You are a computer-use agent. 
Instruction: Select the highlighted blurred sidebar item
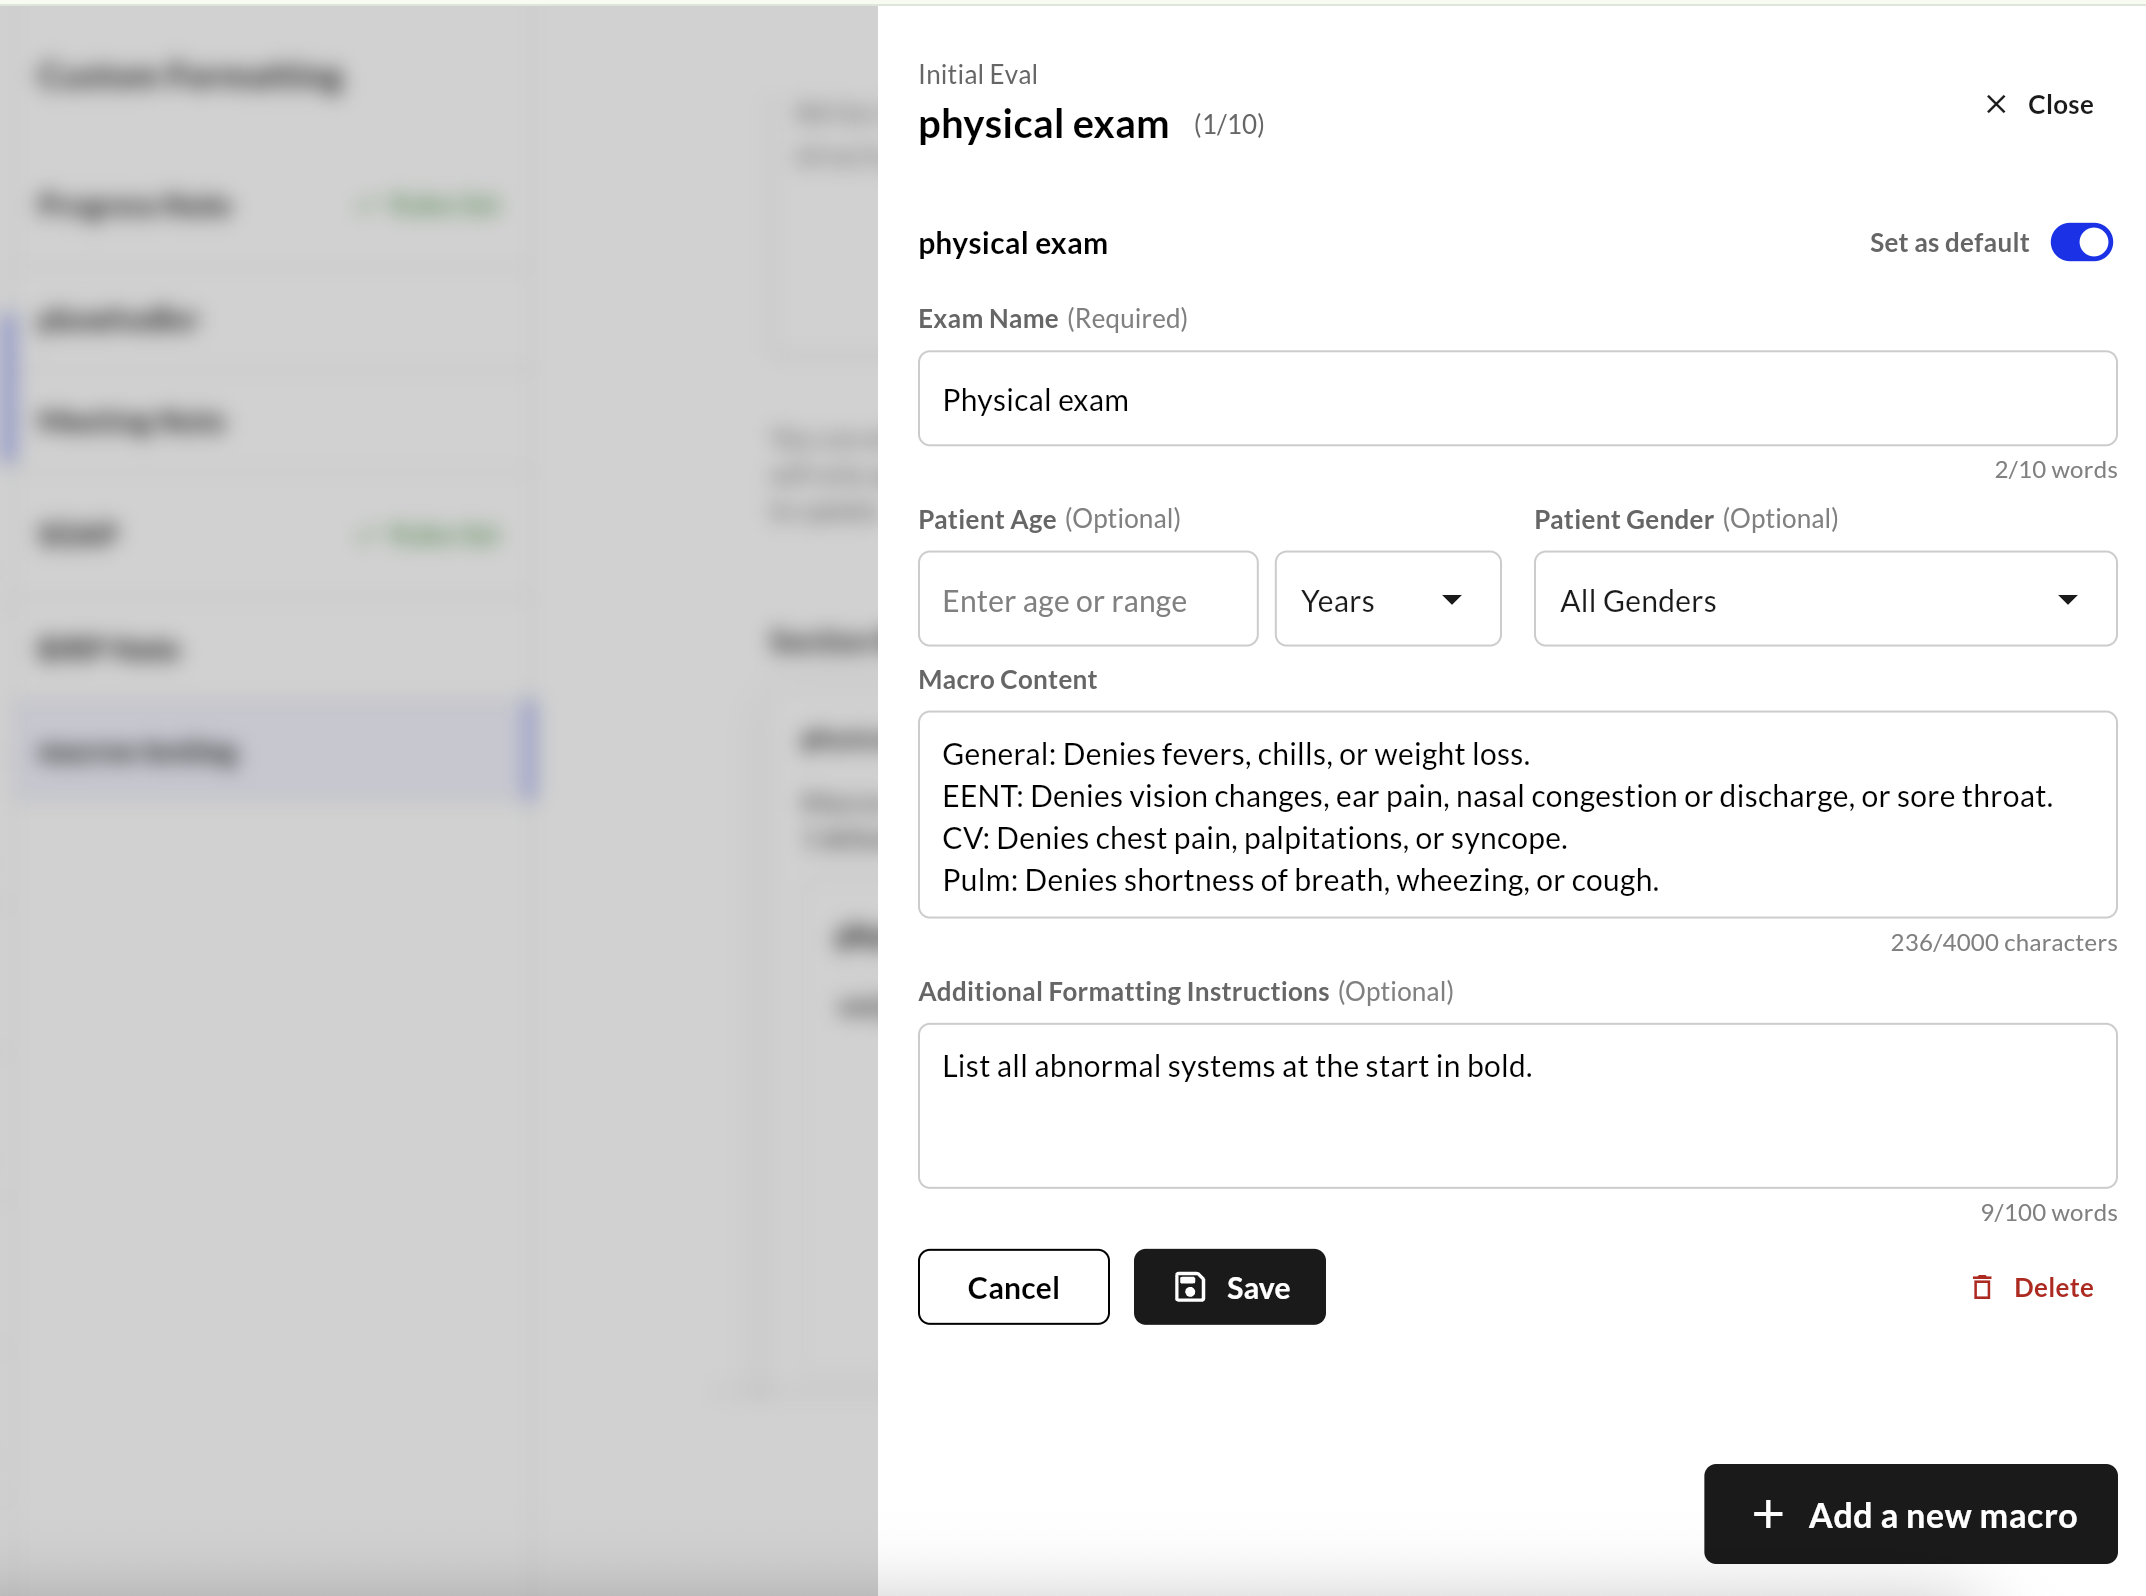click(x=275, y=752)
